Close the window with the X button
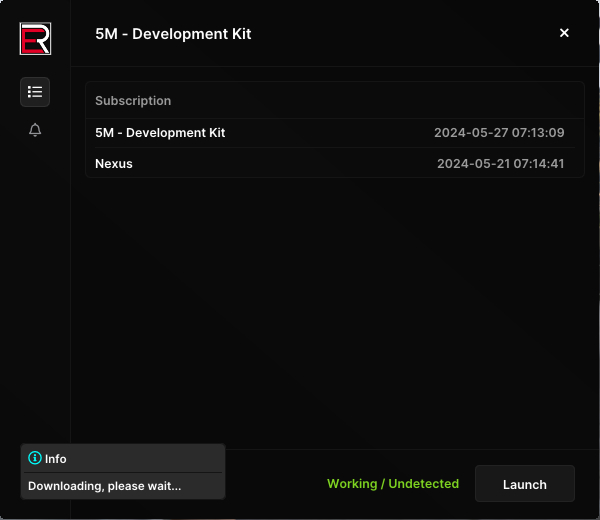The height and width of the screenshot is (520, 600). pyautogui.click(x=564, y=33)
